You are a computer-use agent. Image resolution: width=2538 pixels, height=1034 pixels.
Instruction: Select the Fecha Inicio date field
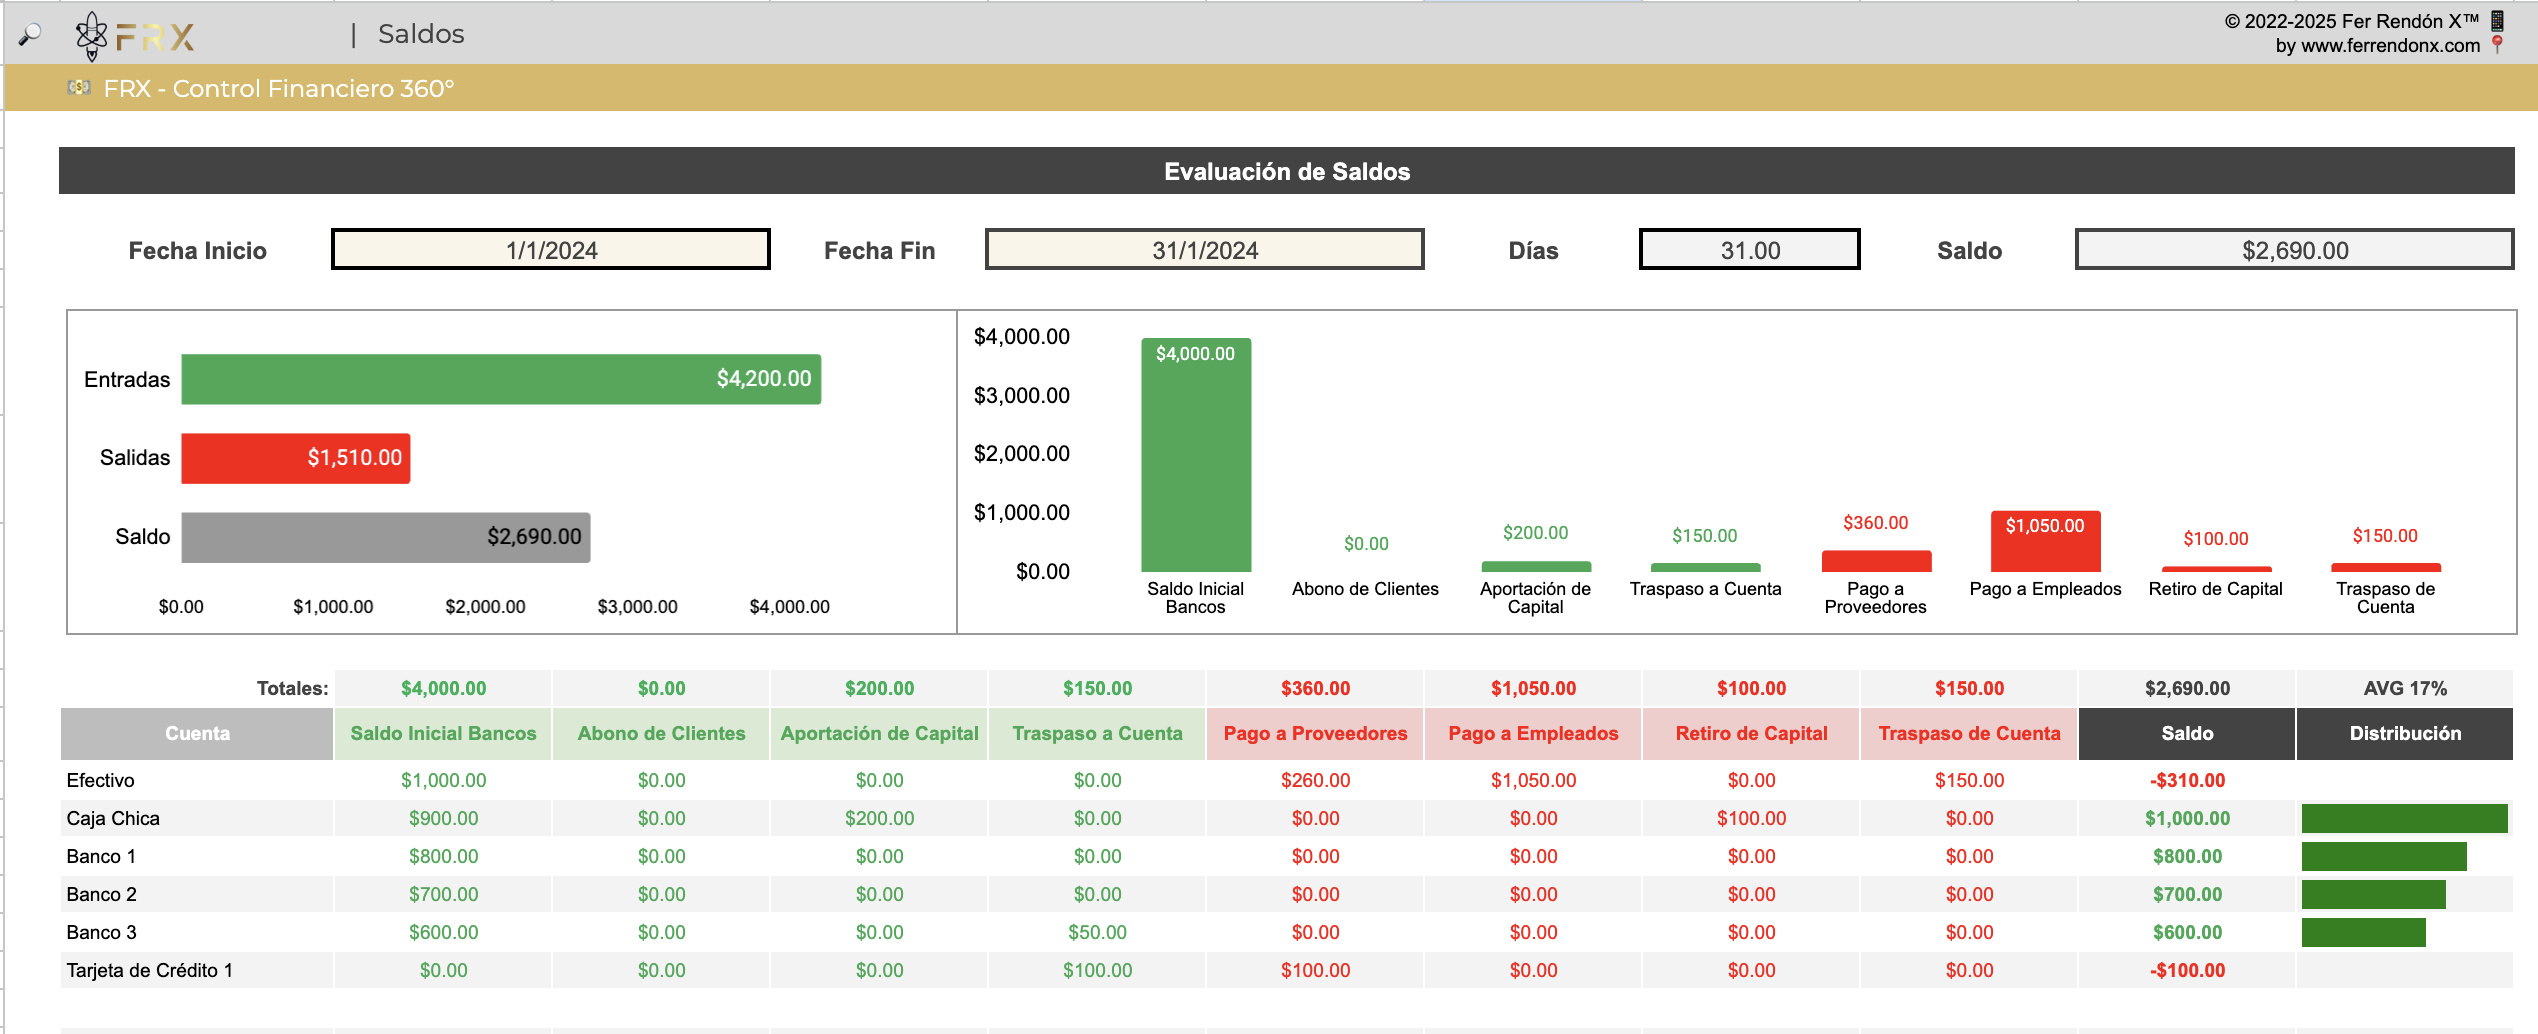pos(551,250)
